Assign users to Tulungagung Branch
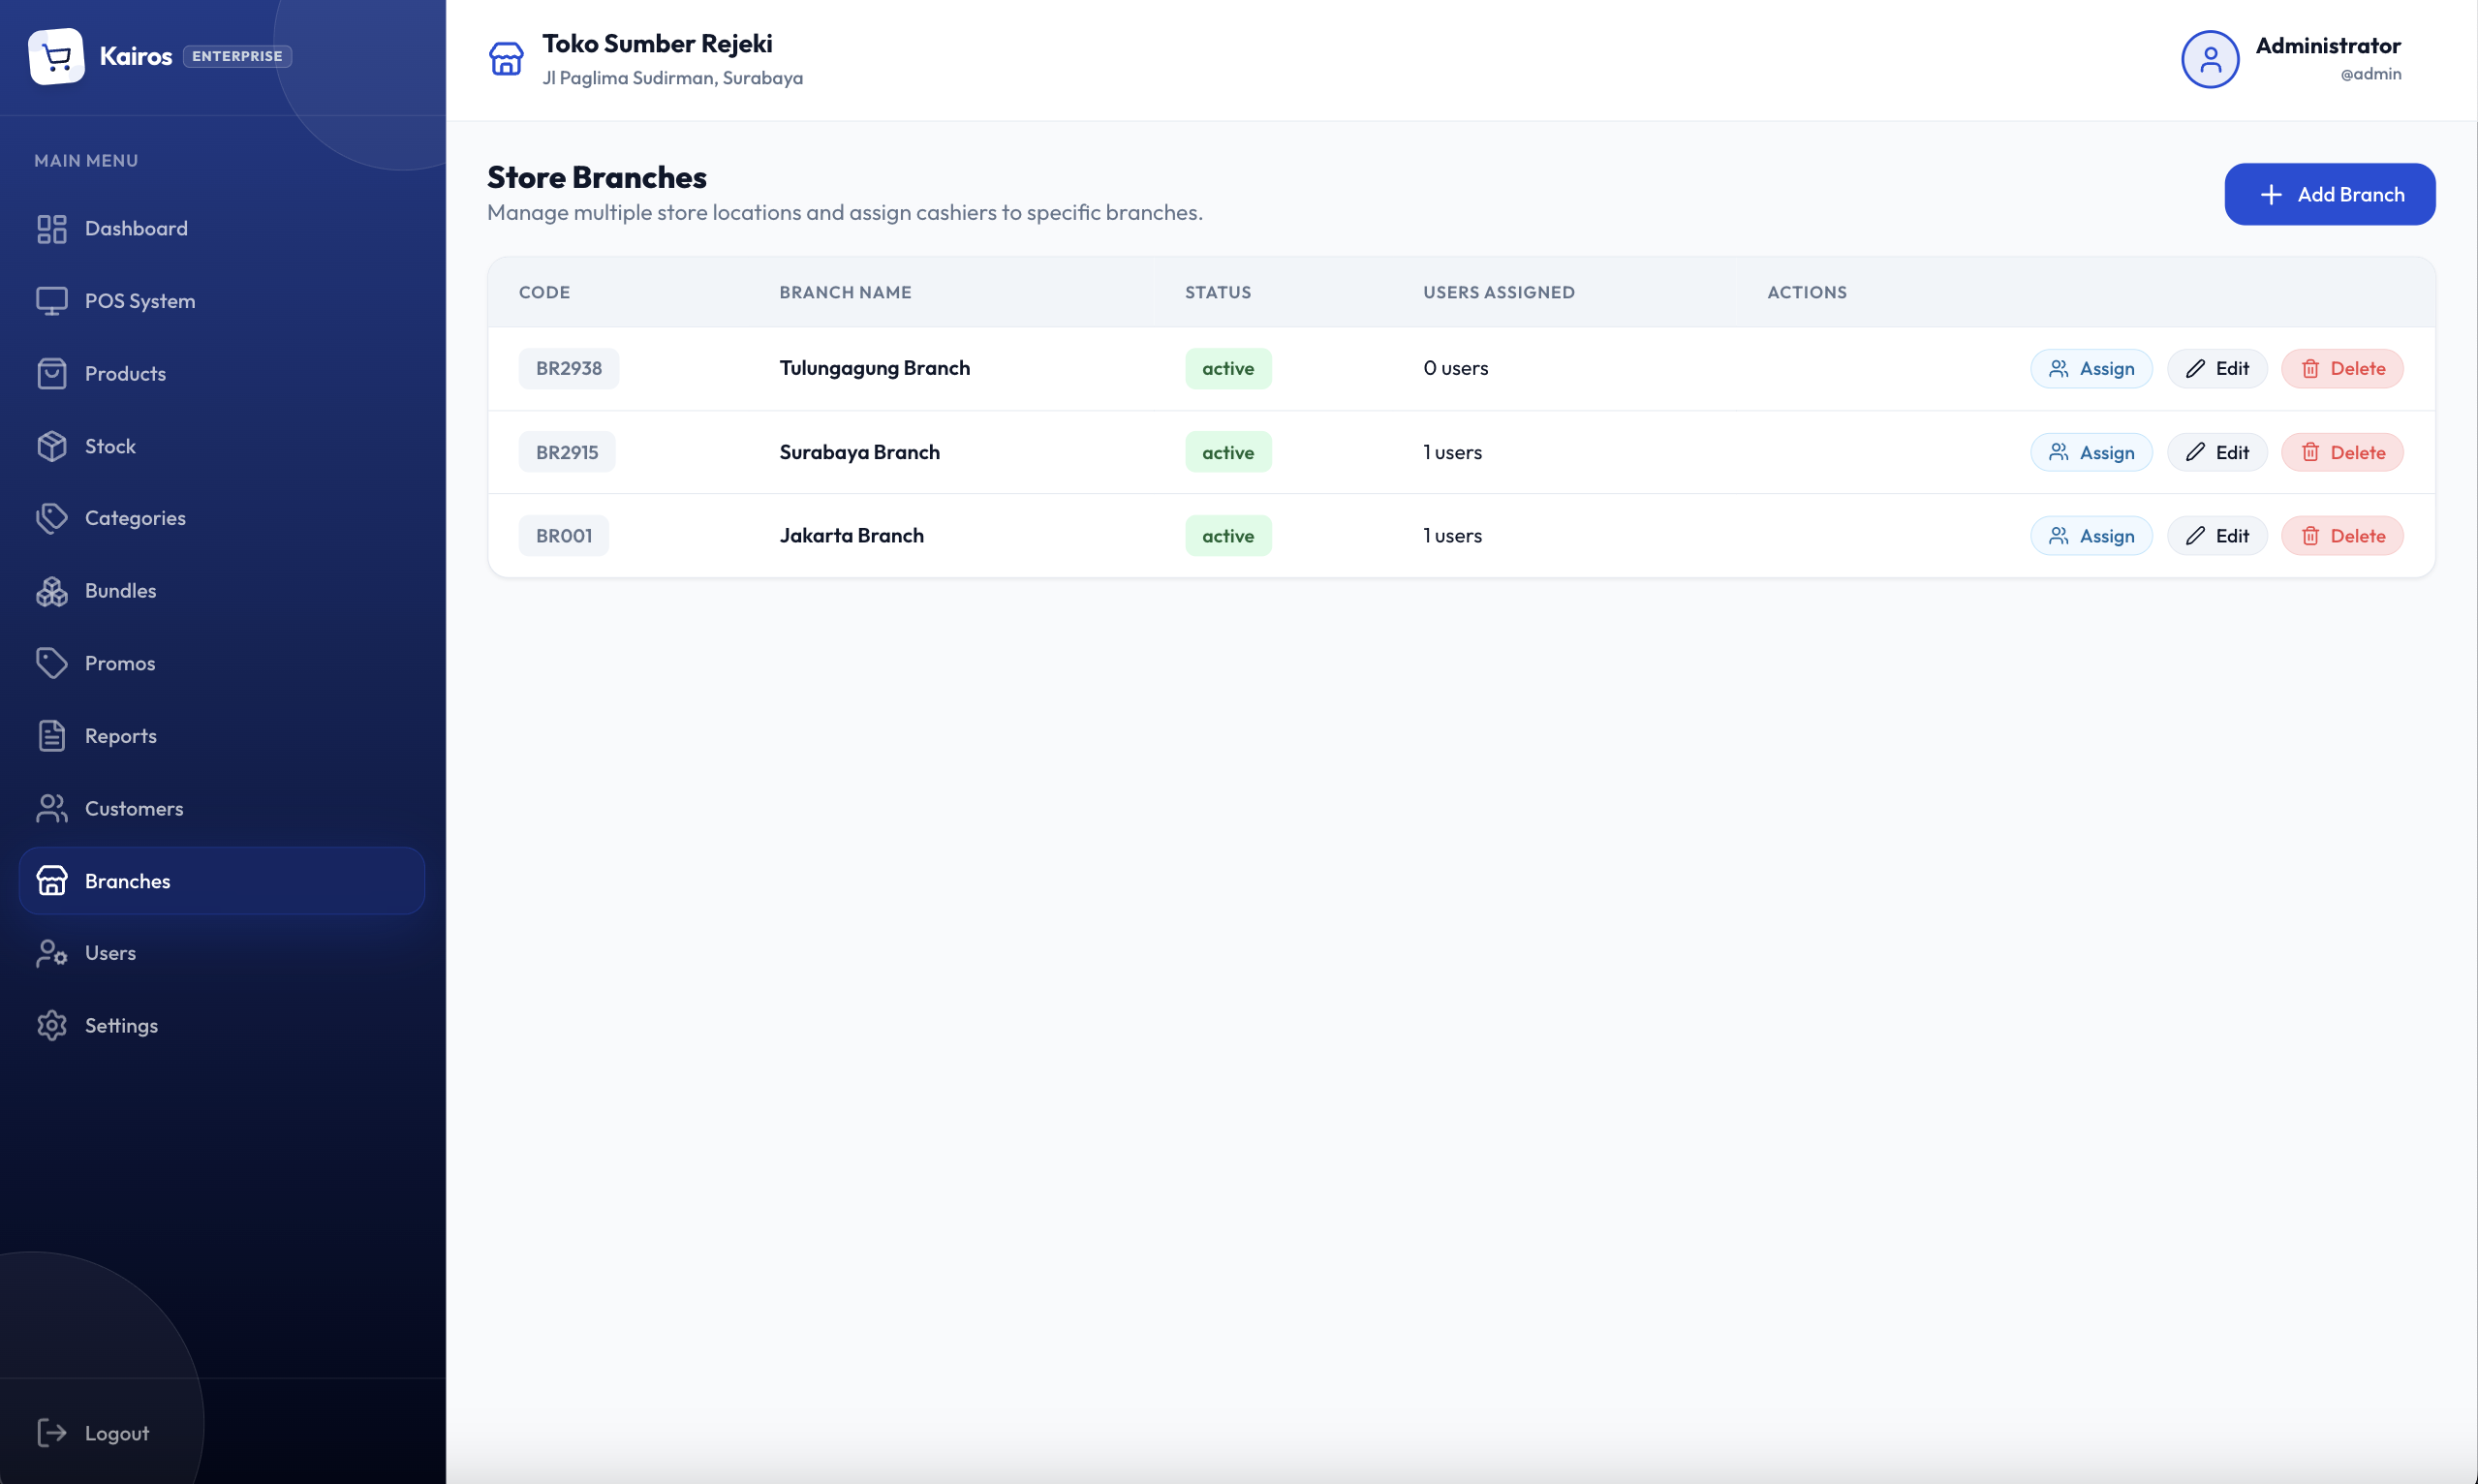2478x1484 pixels. [2091, 369]
